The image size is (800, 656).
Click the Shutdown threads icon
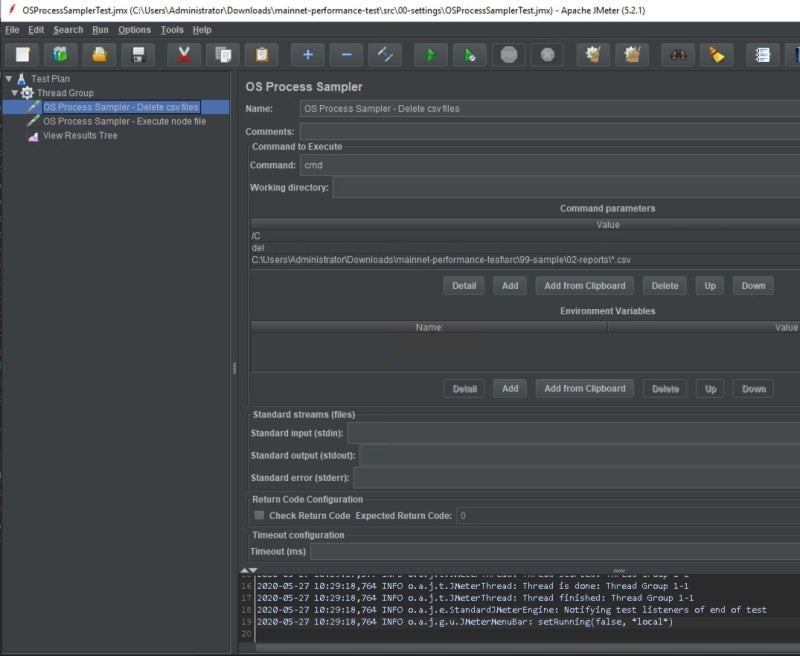pos(547,55)
